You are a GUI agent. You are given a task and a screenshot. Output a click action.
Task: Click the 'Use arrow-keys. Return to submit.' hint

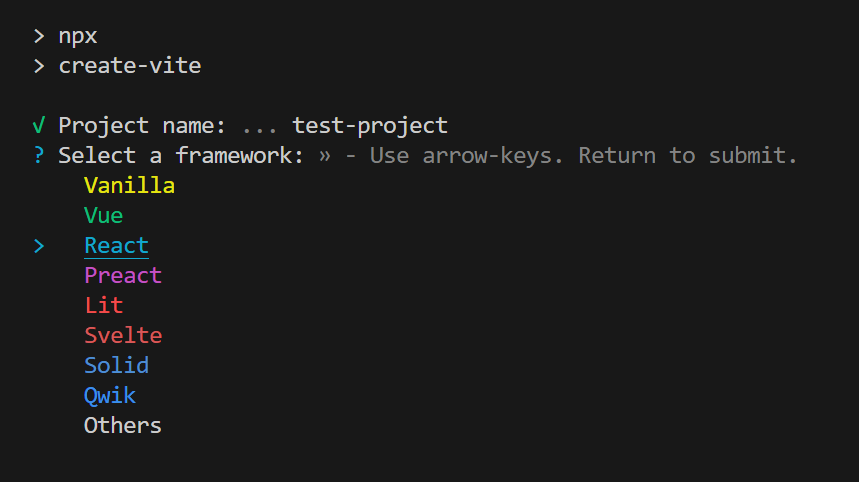pos(584,156)
